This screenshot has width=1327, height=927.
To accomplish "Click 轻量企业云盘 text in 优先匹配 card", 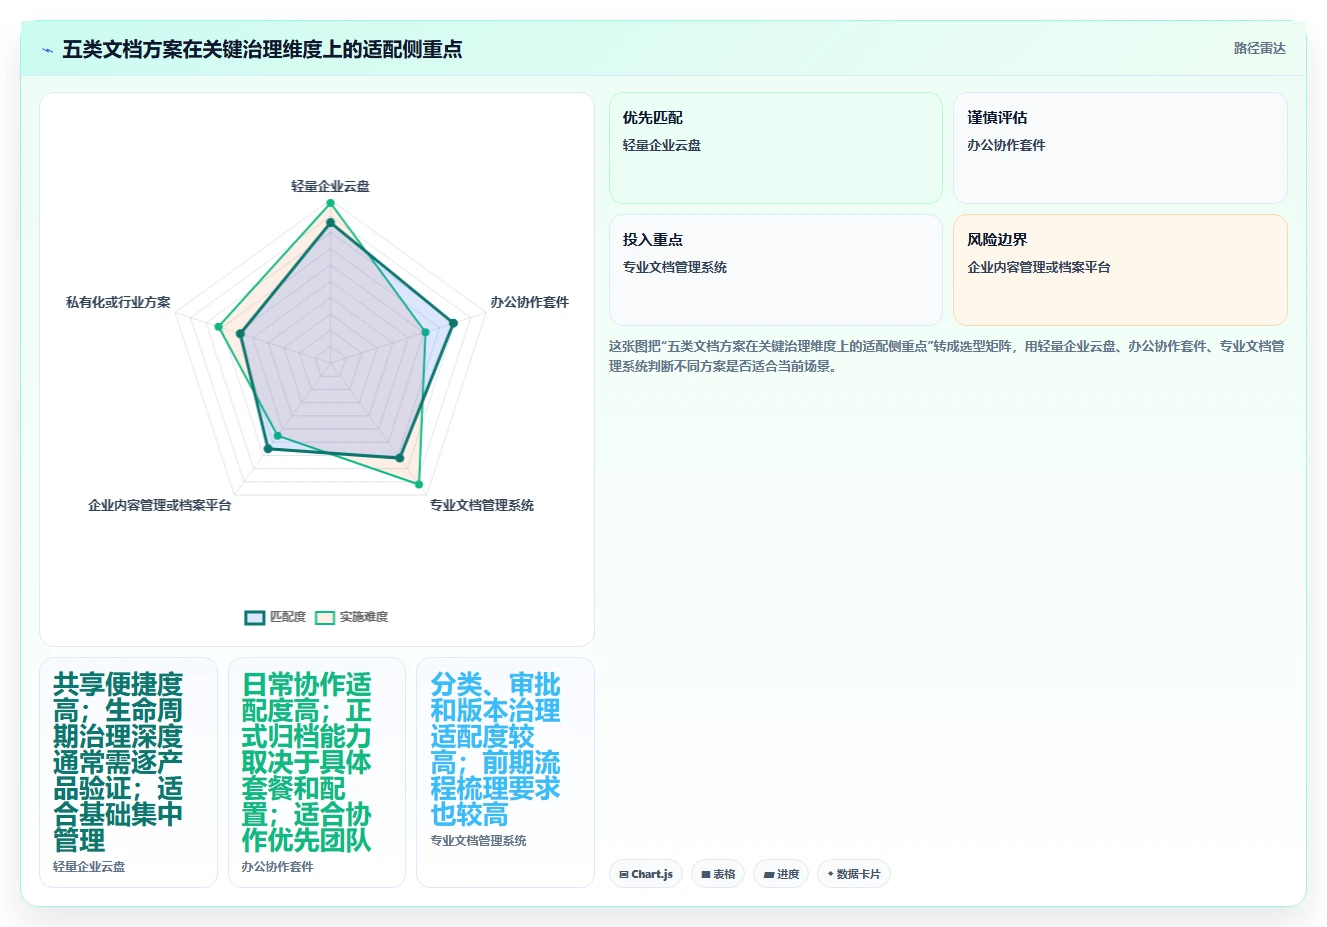I will coord(662,145).
